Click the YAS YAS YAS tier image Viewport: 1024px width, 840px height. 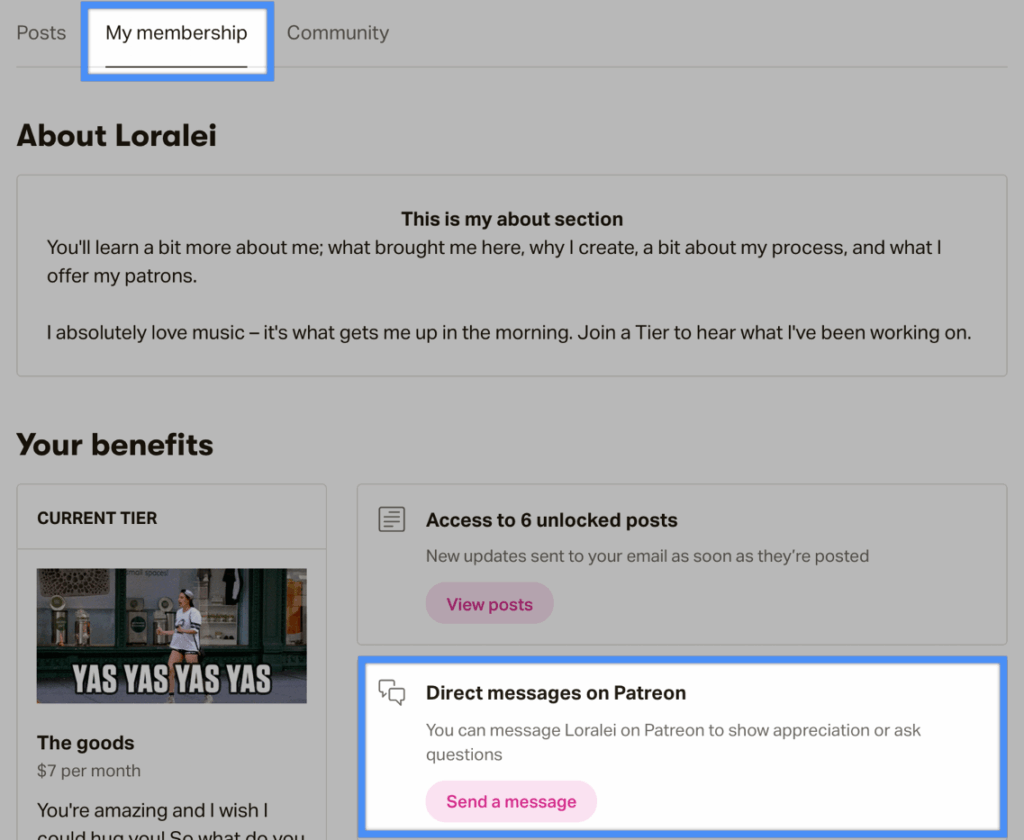172,636
